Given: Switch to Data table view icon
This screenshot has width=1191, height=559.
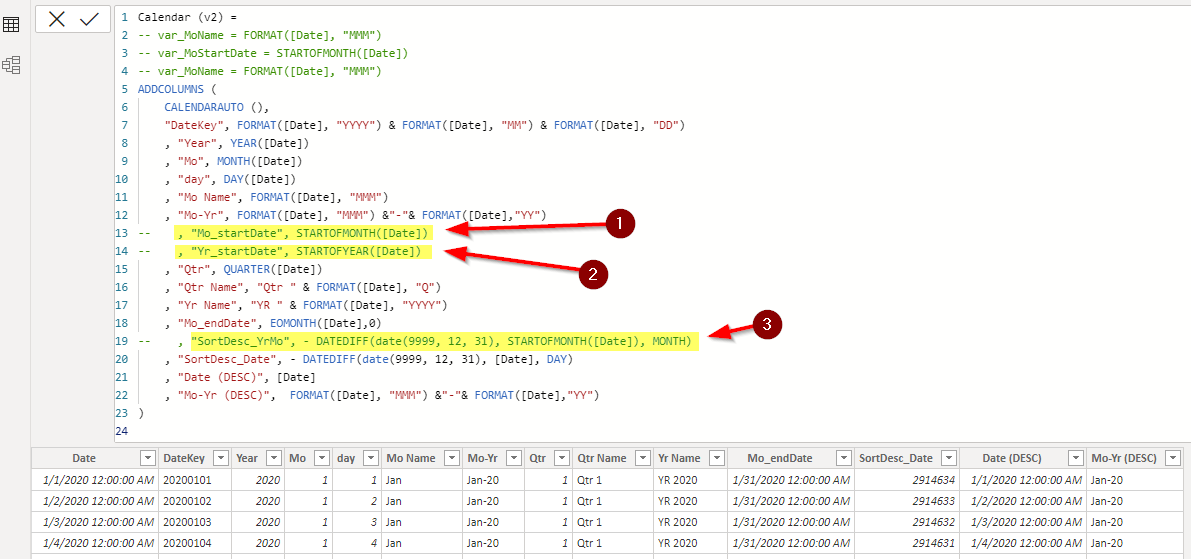Looking at the screenshot, I should point(11,25).
